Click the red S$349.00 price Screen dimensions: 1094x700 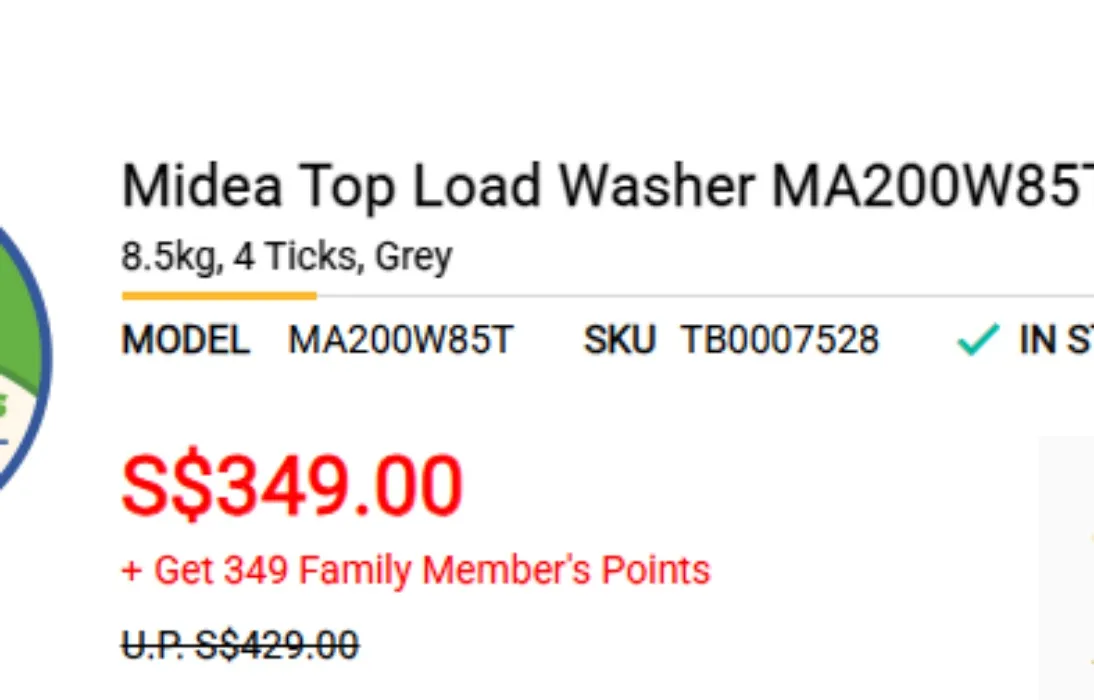pyautogui.click(x=292, y=484)
